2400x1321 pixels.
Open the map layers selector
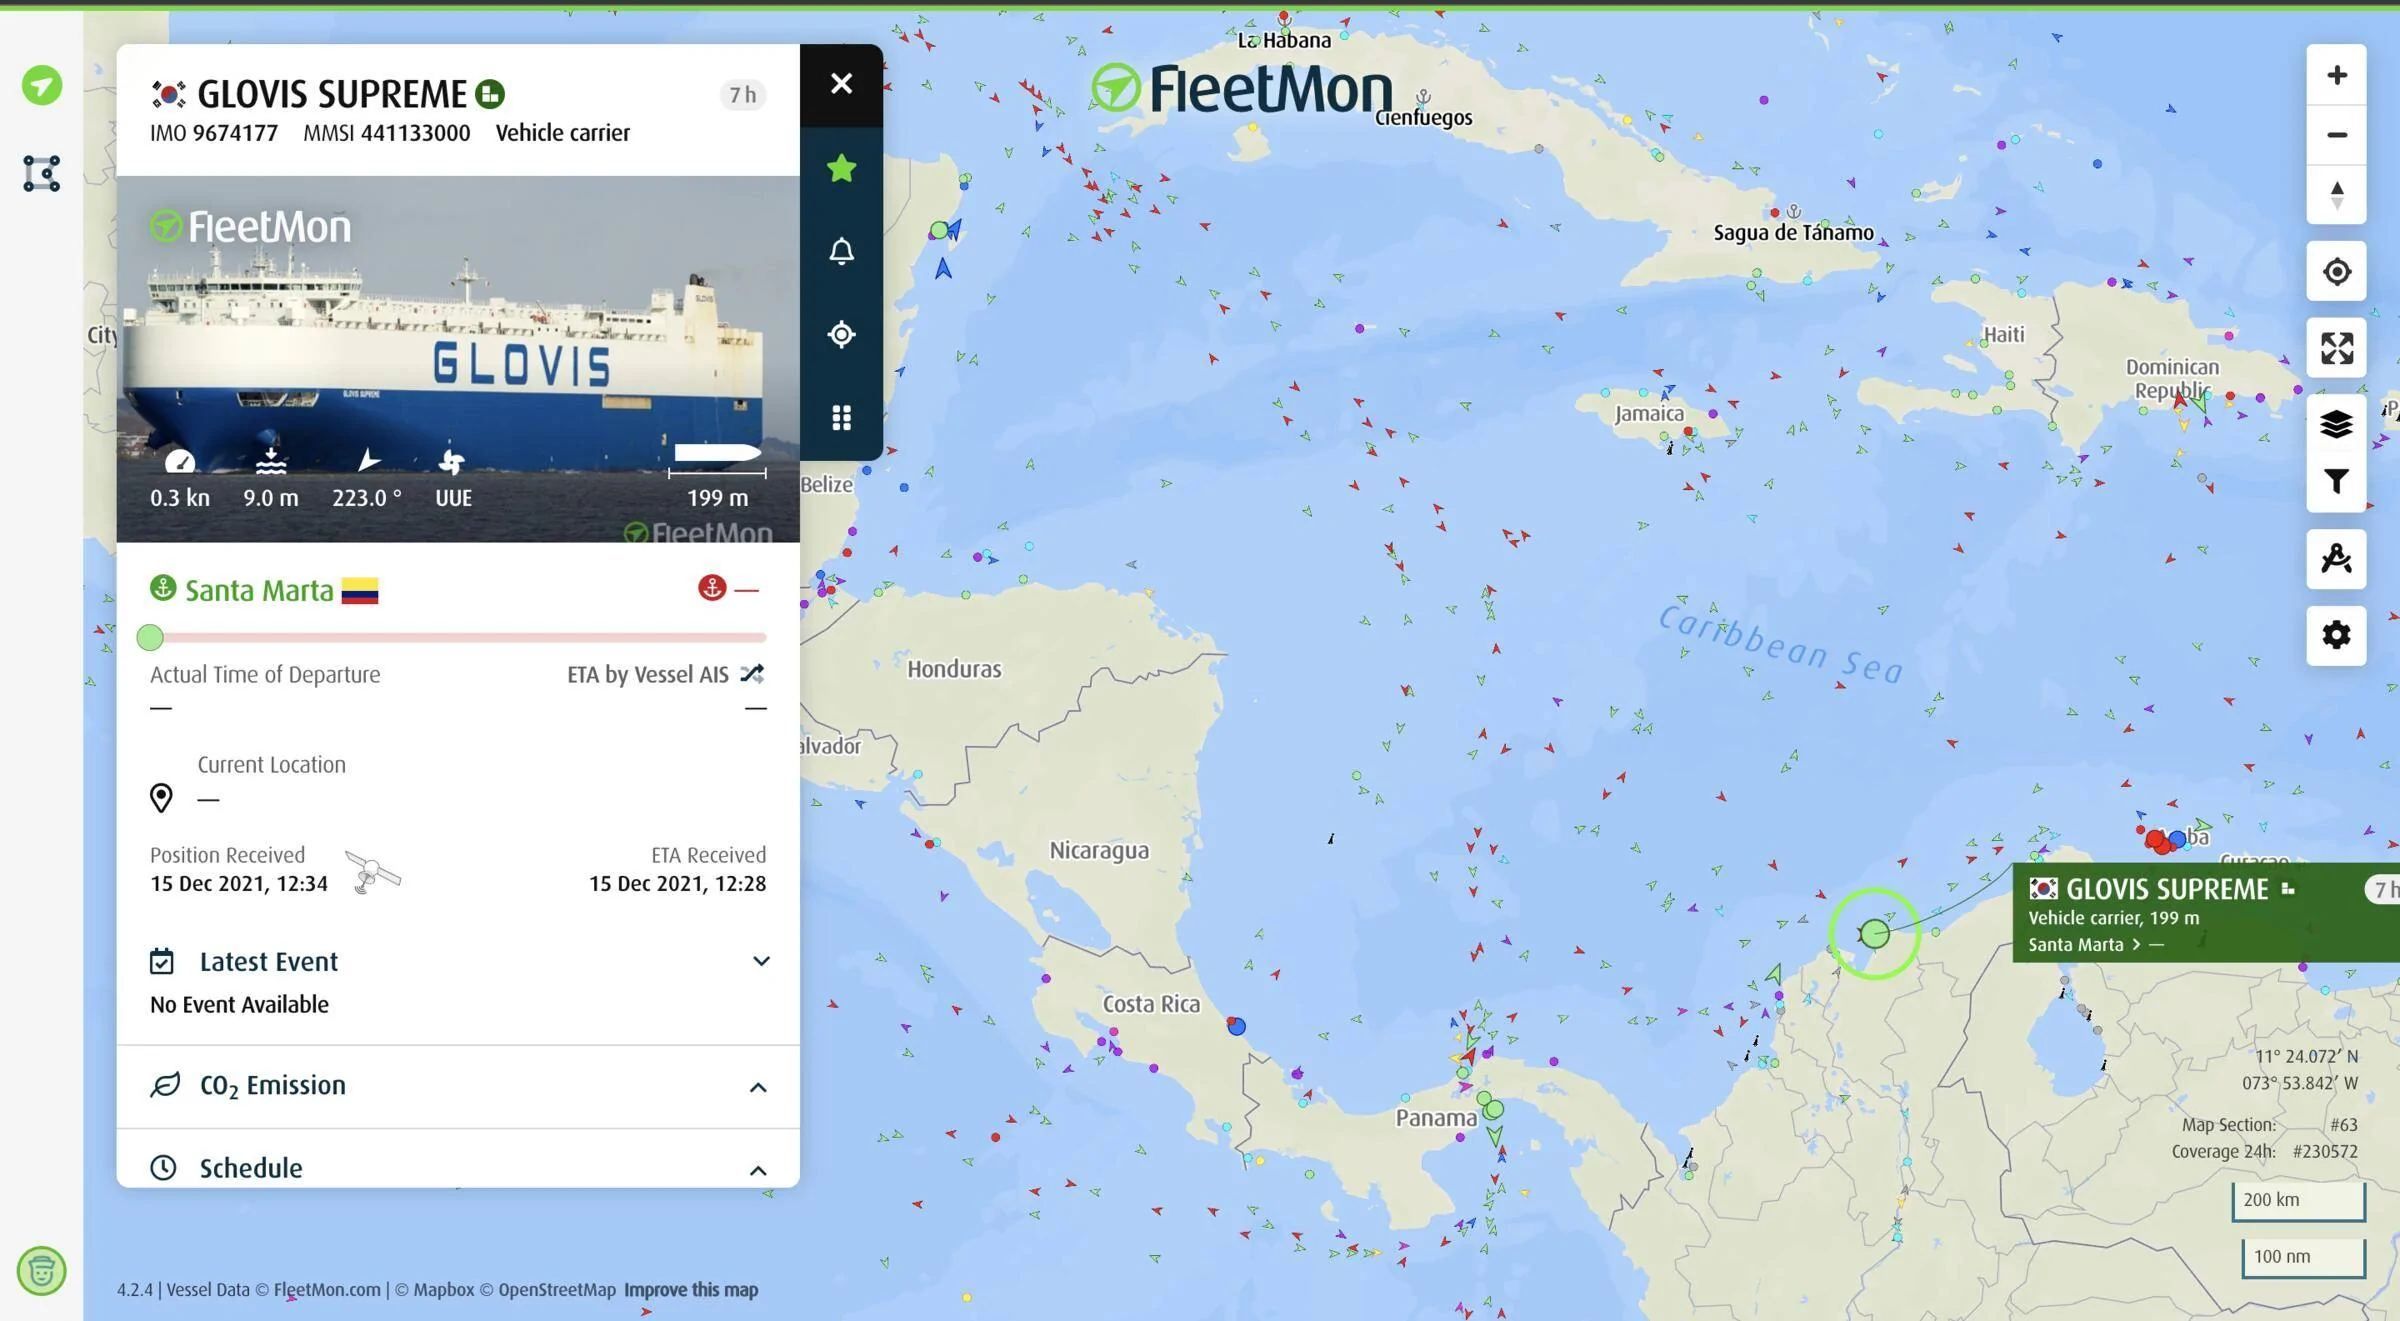pos(2336,425)
